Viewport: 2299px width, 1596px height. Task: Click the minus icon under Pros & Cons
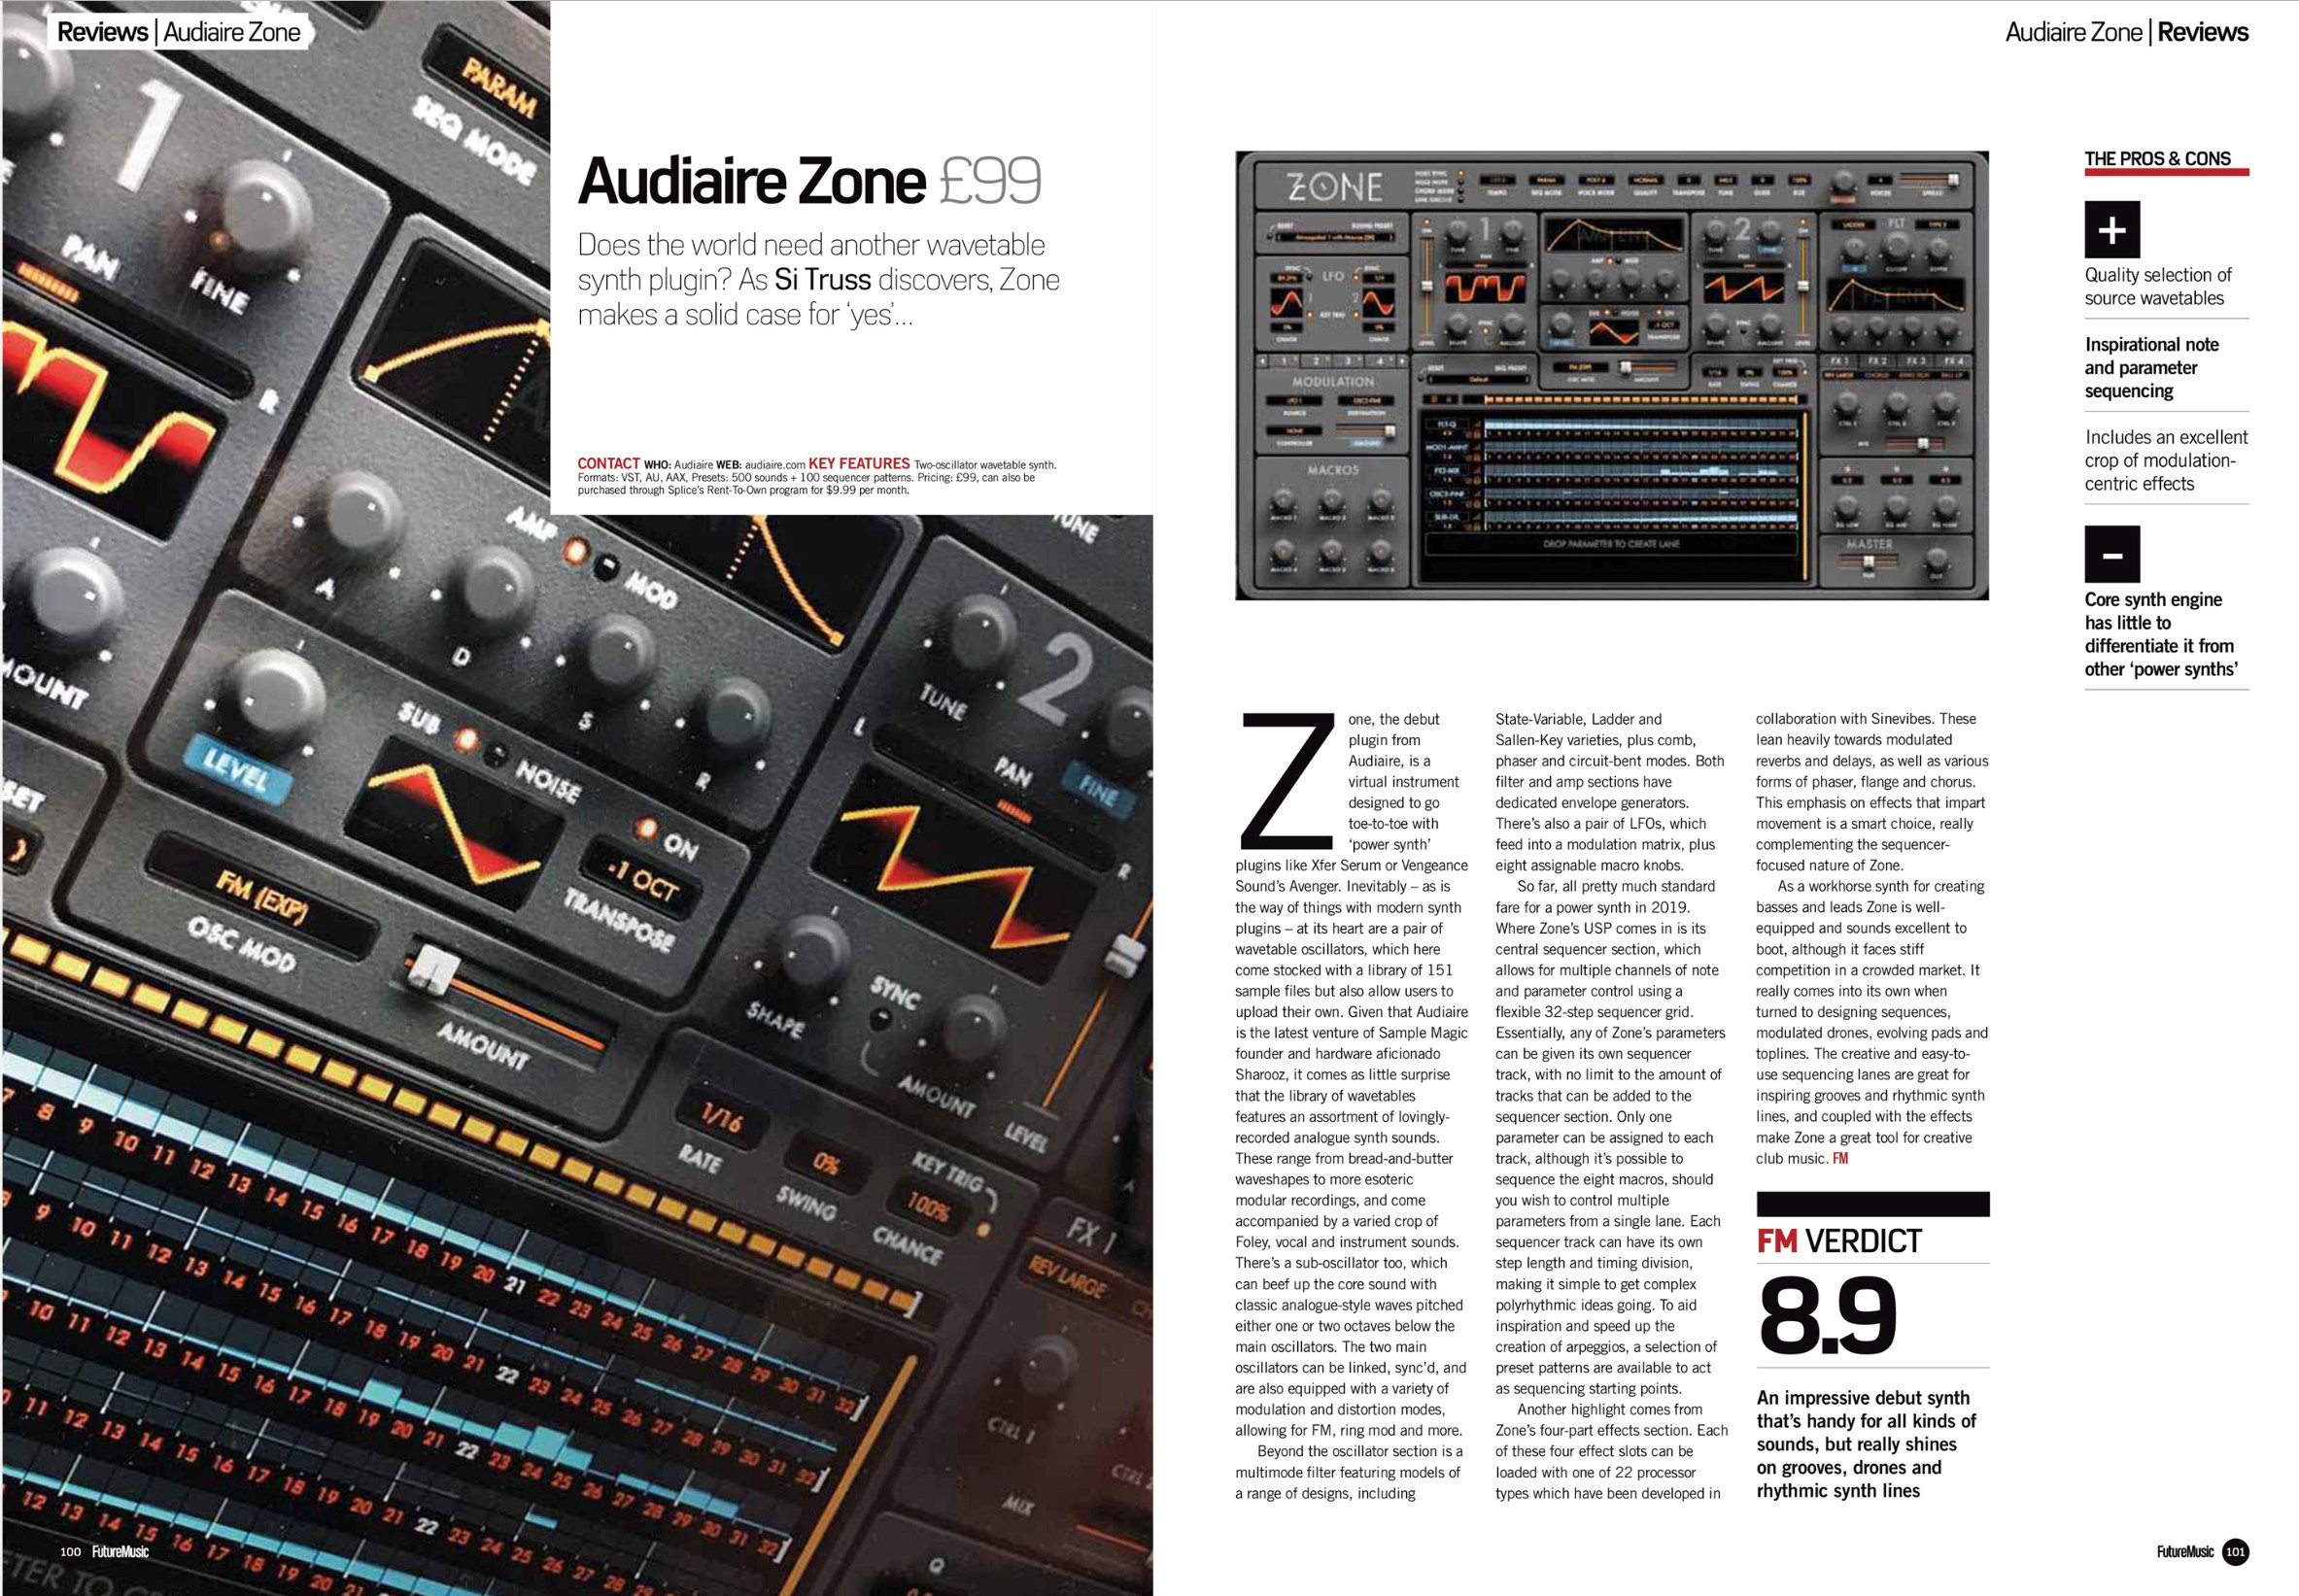pos(2112,554)
